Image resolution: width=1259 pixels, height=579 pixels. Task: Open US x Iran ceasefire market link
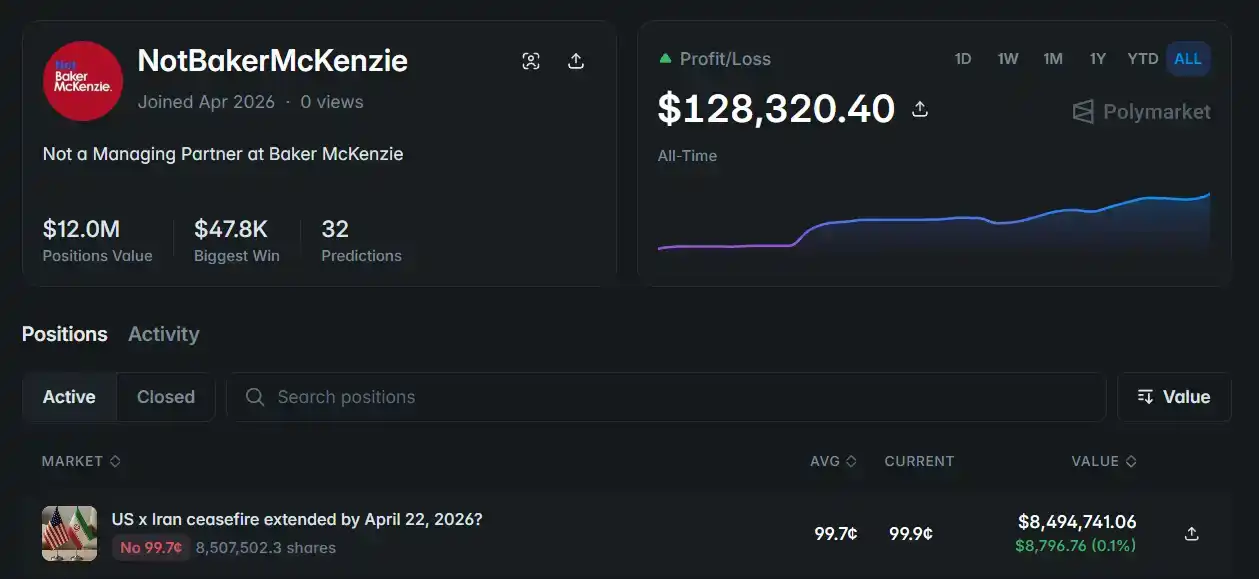coord(296,520)
